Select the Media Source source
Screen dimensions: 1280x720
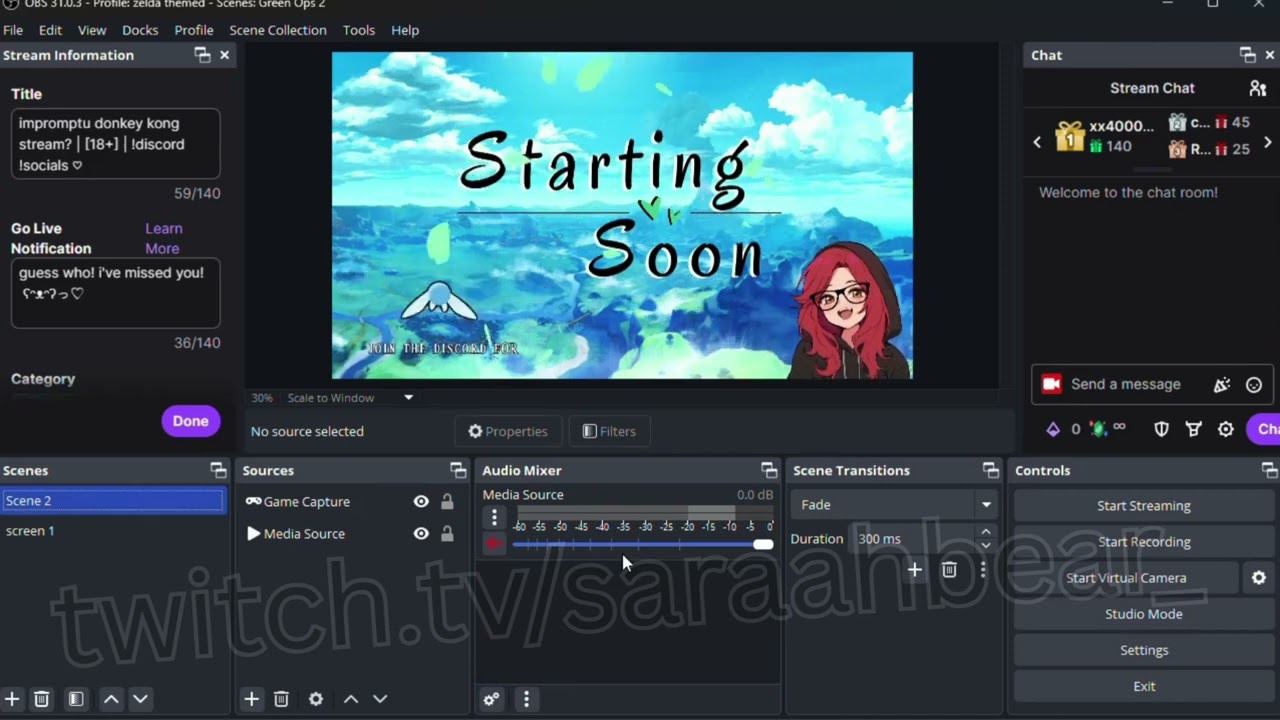[304, 534]
